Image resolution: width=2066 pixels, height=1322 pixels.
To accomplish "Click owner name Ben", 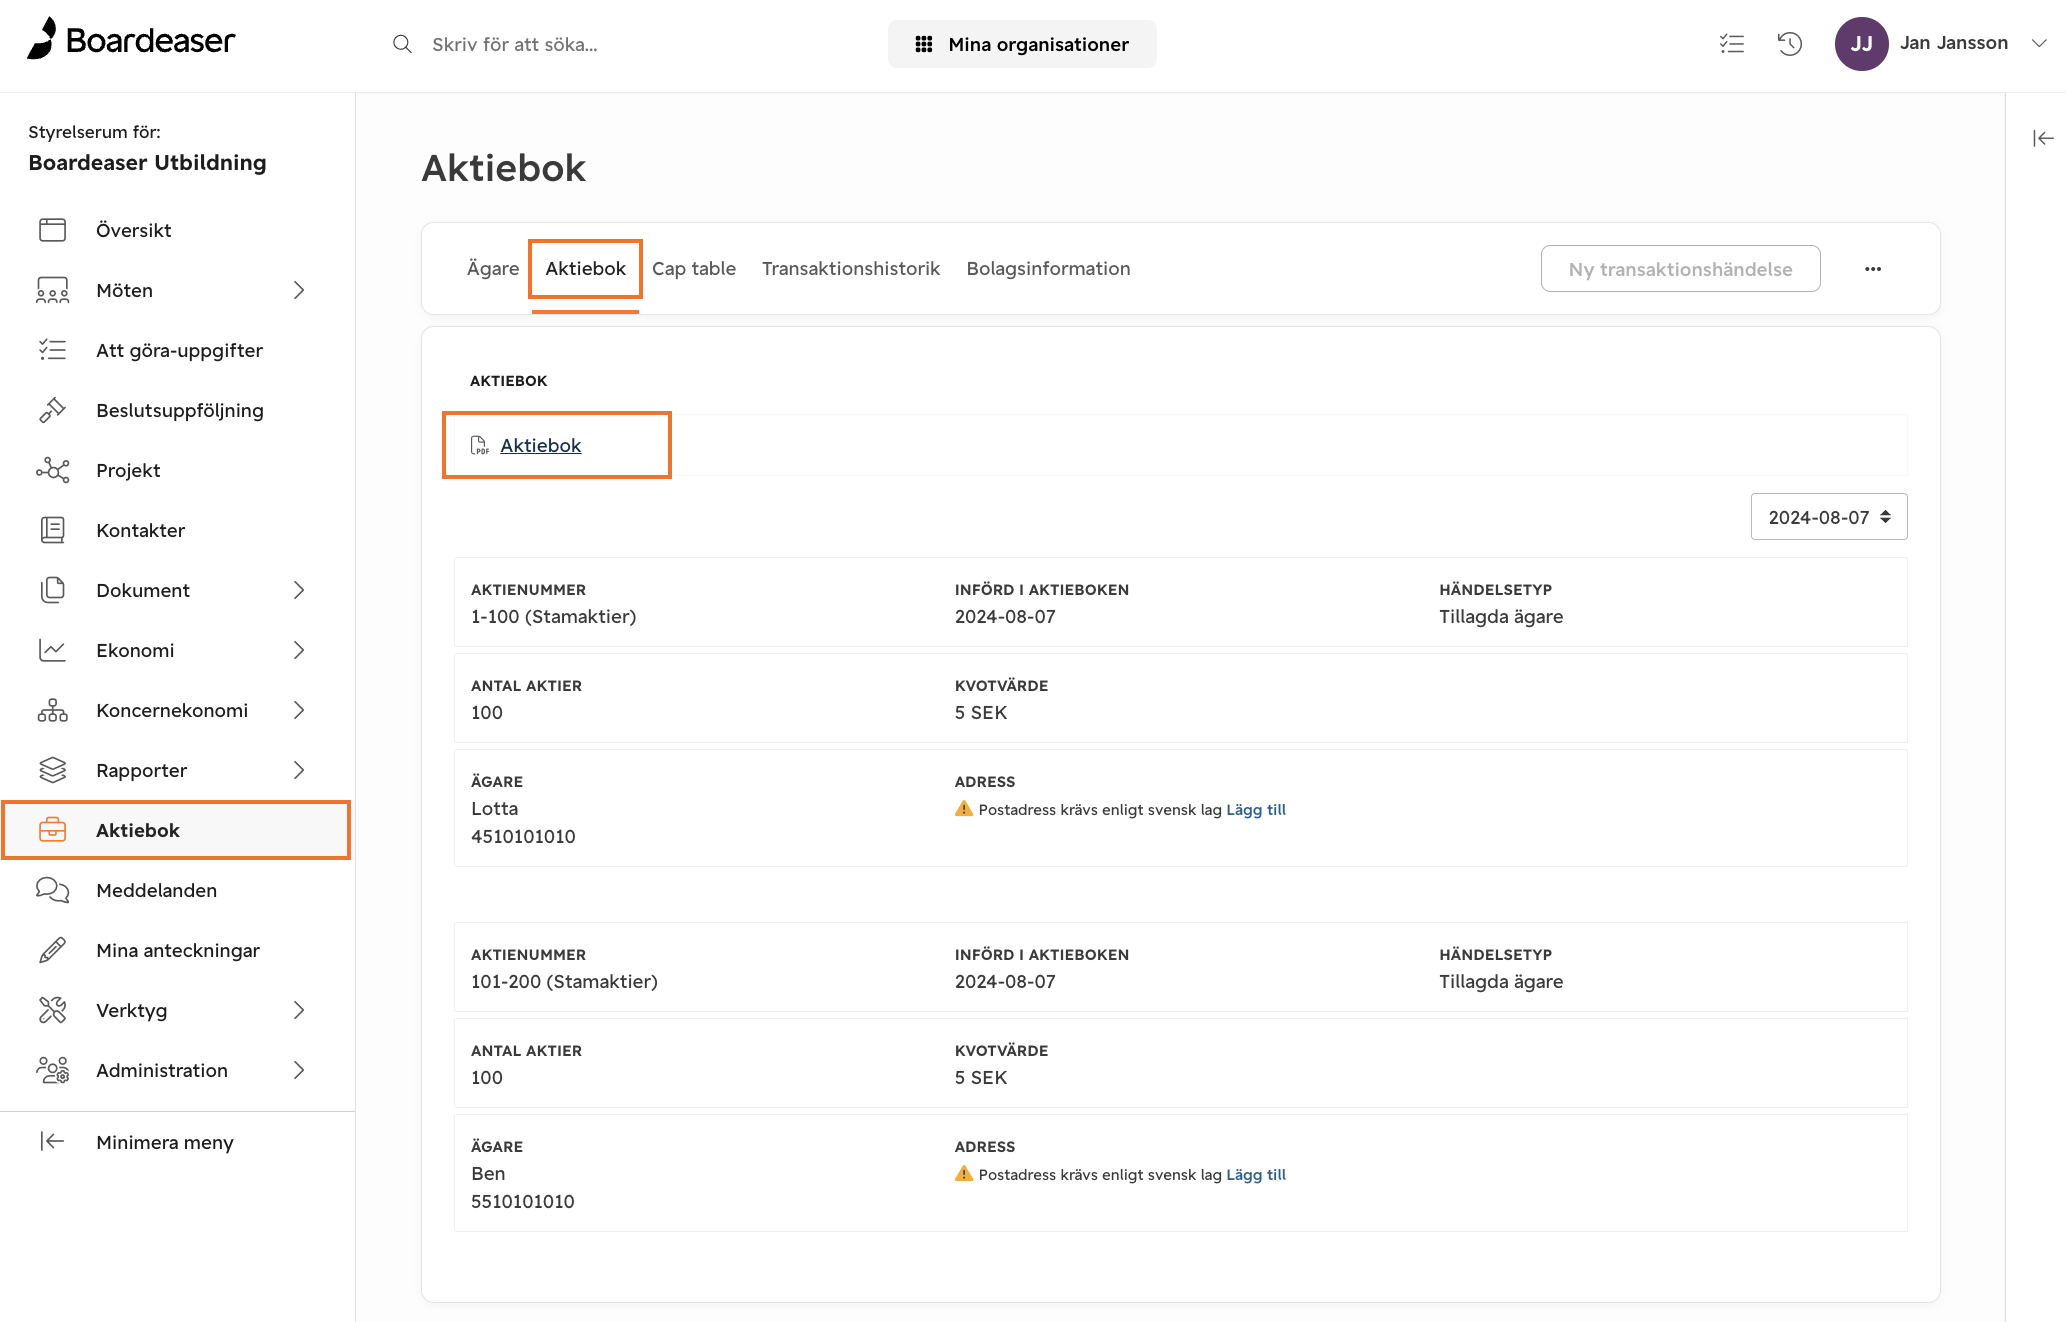I will pyautogui.click(x=488, y=1173).
